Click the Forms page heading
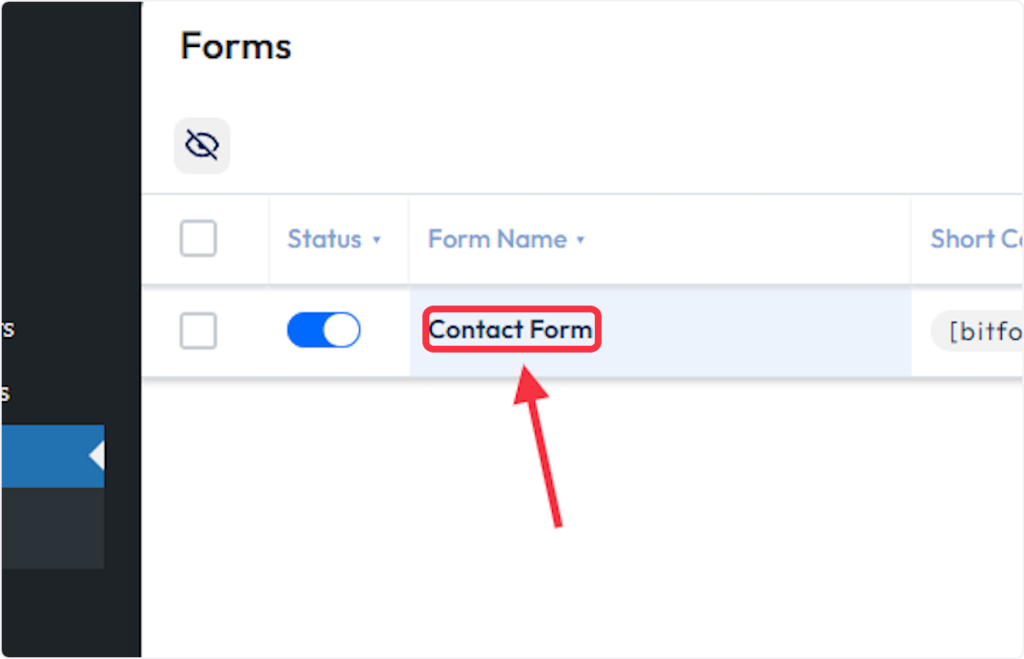The height and width of the screenshot is (659, 1024). click(x=235, y=46)
